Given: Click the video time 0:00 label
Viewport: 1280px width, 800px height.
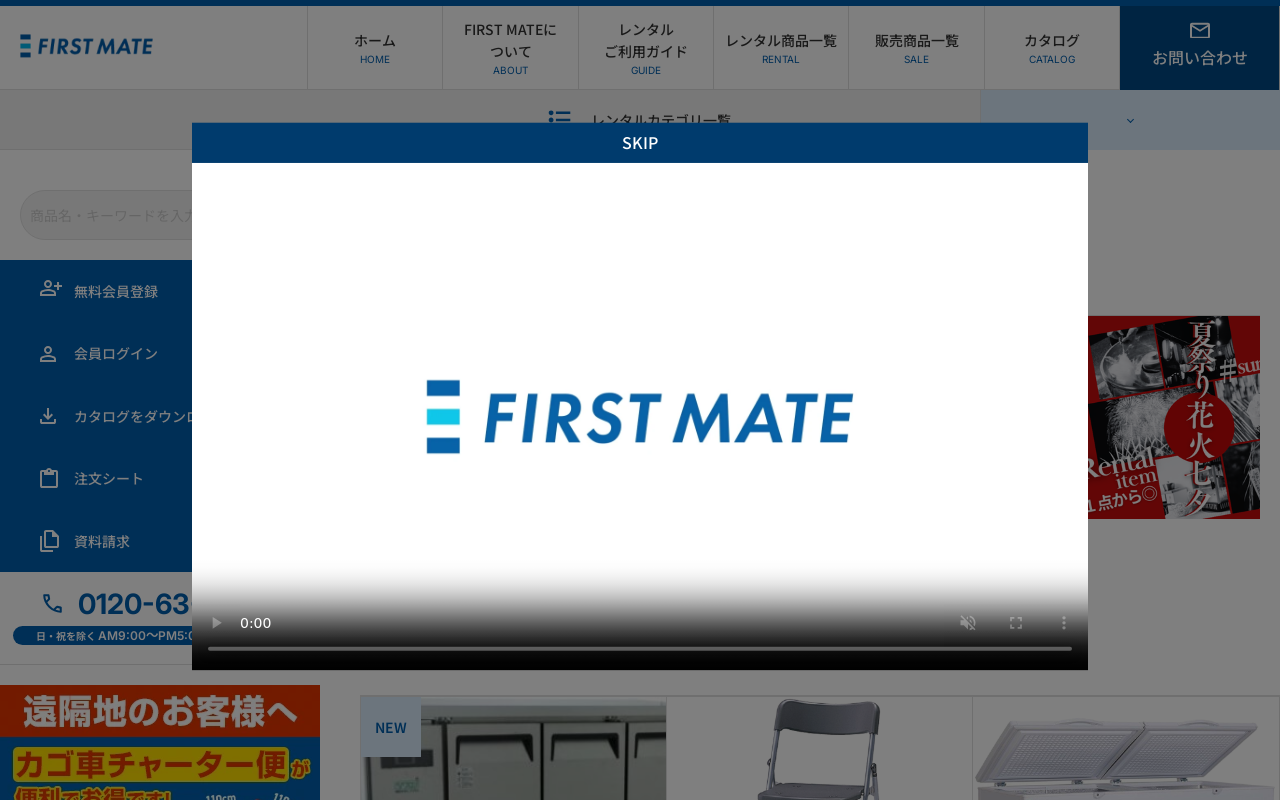Looking at the screenshot, I should pyautogui.click(x=256, y=623).
